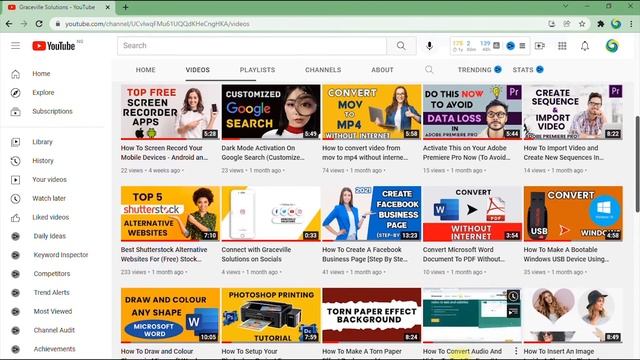The width and height of the screenshot is (640, 360).
Task: Click the Home sidebar icon
Action: (x=16, y=74)
